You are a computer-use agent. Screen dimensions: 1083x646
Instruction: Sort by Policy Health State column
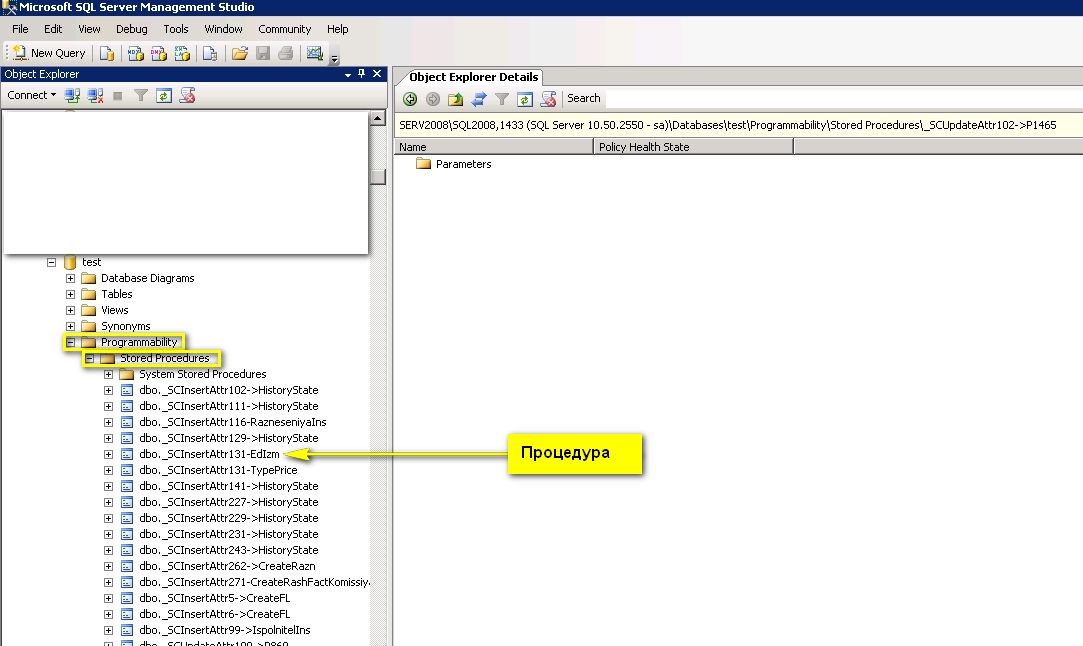tap(693, 146)
